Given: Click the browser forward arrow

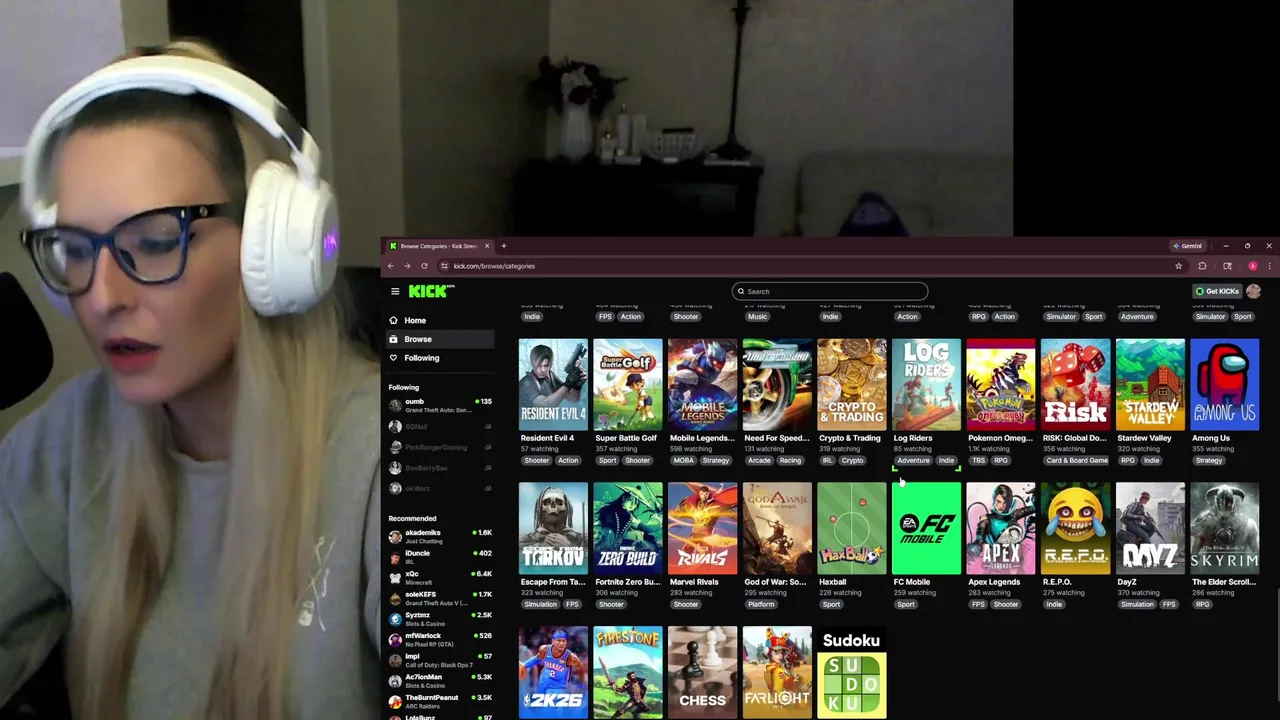Looking at the screenshot, I should (x=407, y=266).
